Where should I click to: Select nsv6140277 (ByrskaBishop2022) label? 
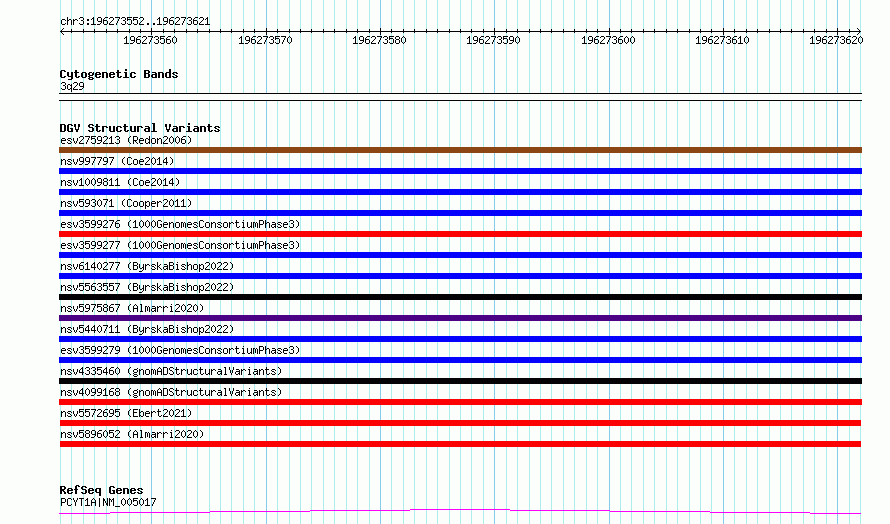(x=147, y=266)
